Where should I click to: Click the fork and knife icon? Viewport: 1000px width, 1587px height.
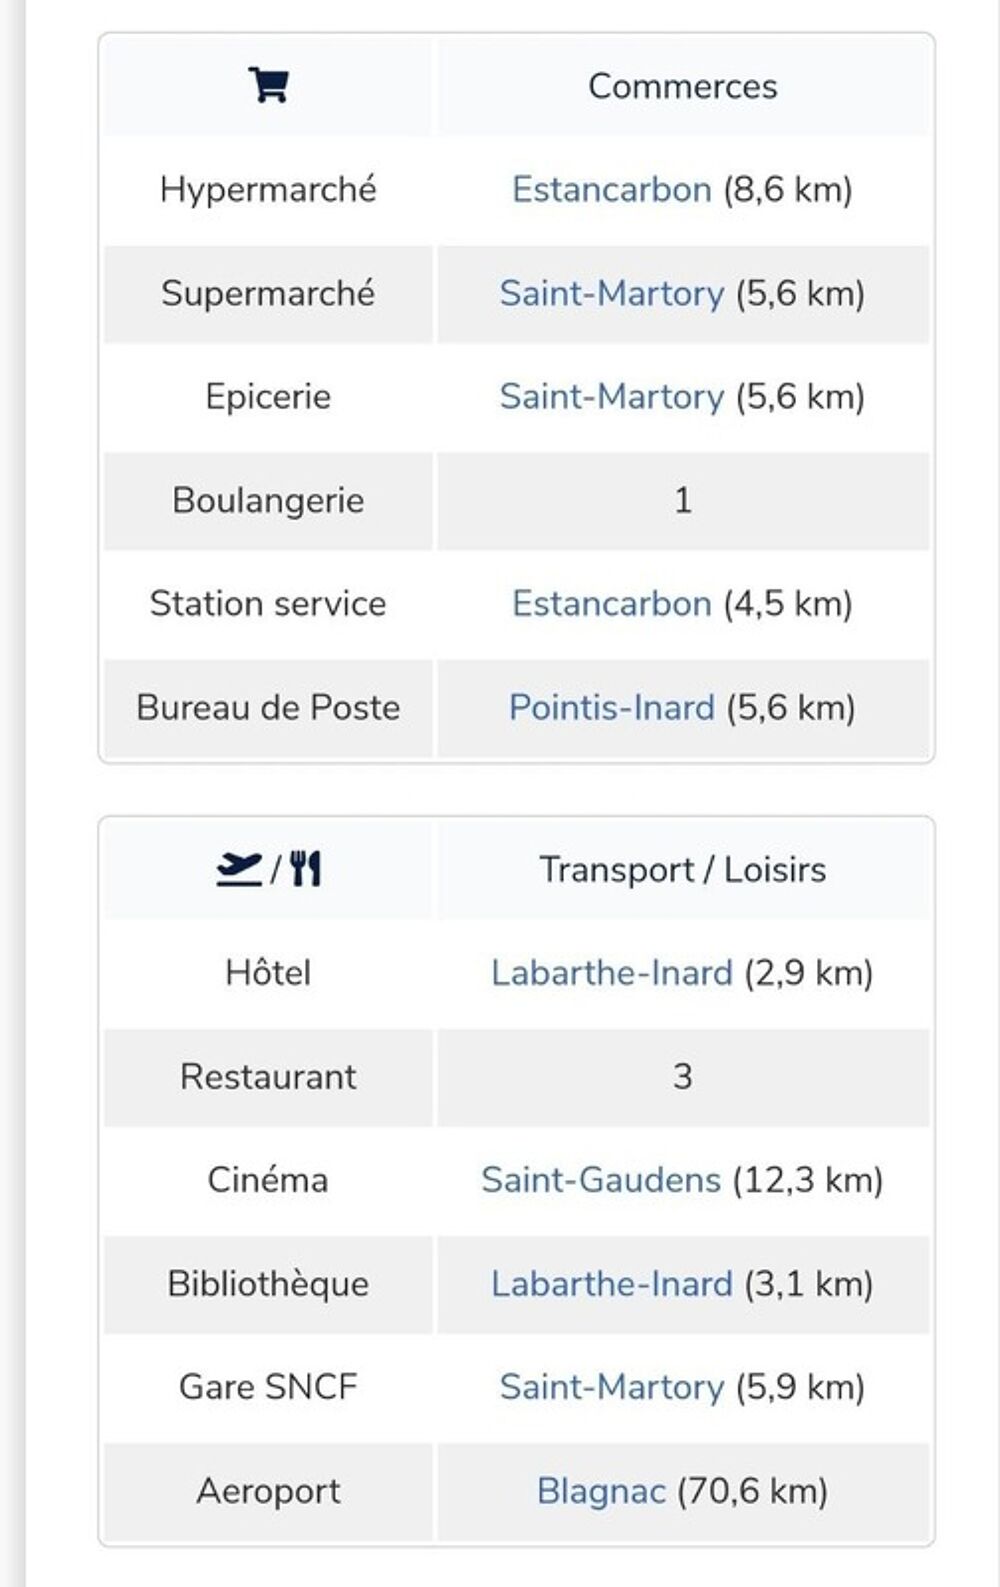pos(306,869)
